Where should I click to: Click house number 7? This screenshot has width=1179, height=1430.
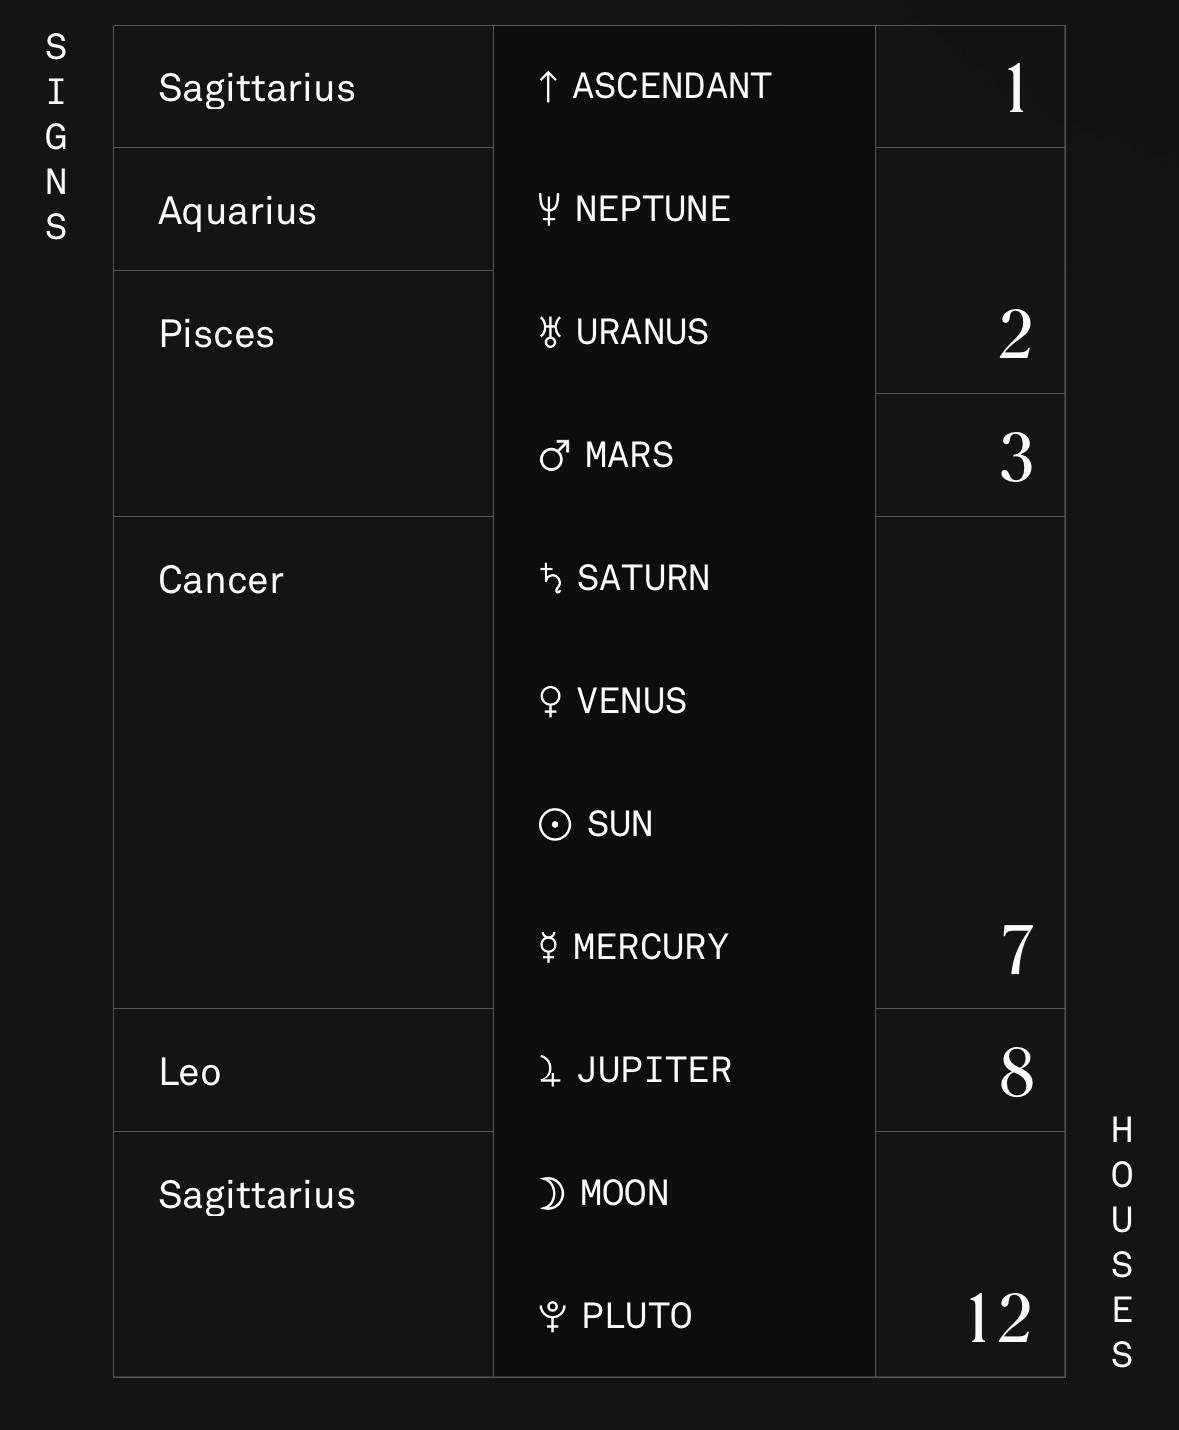point(1017,950)
